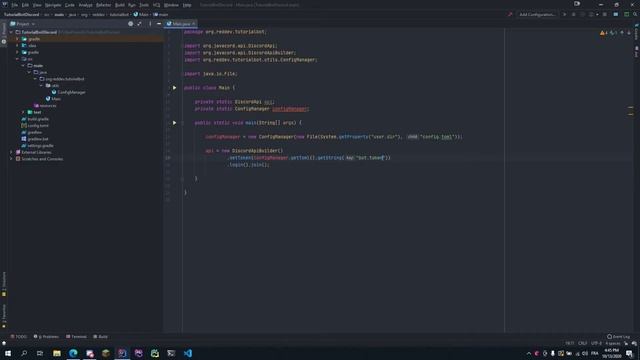Open Search Everywhere magnifier icon
Screen dimensions: 640x360
tap(635, 14)
